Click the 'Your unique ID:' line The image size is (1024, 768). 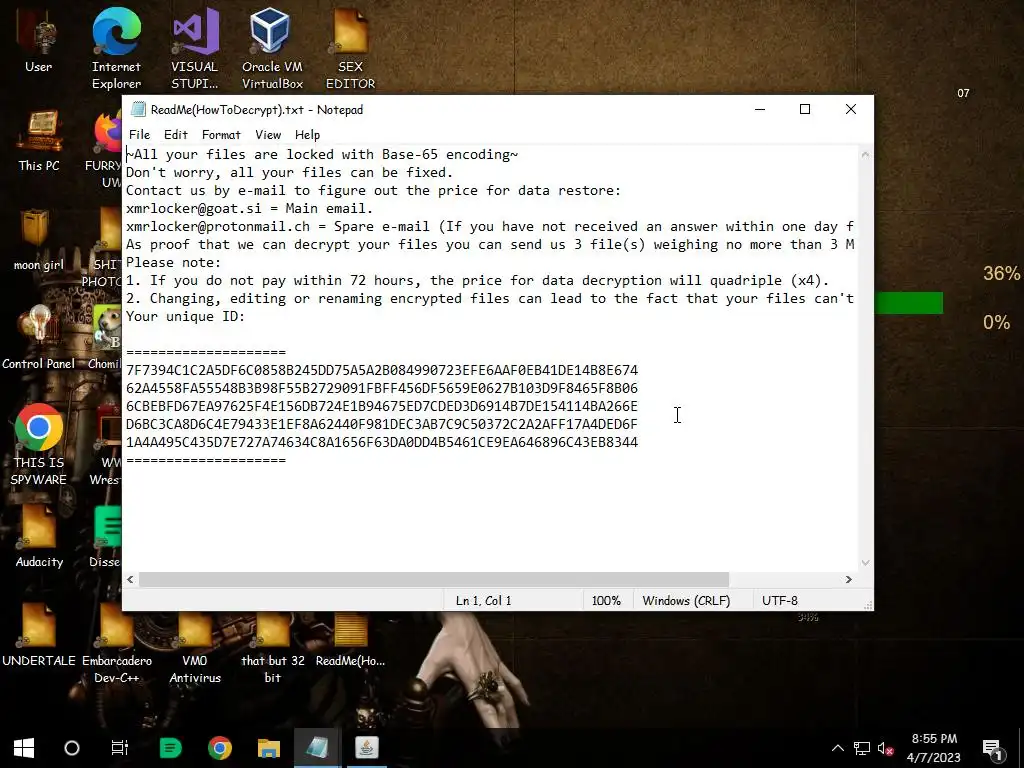tap(185, 316)
